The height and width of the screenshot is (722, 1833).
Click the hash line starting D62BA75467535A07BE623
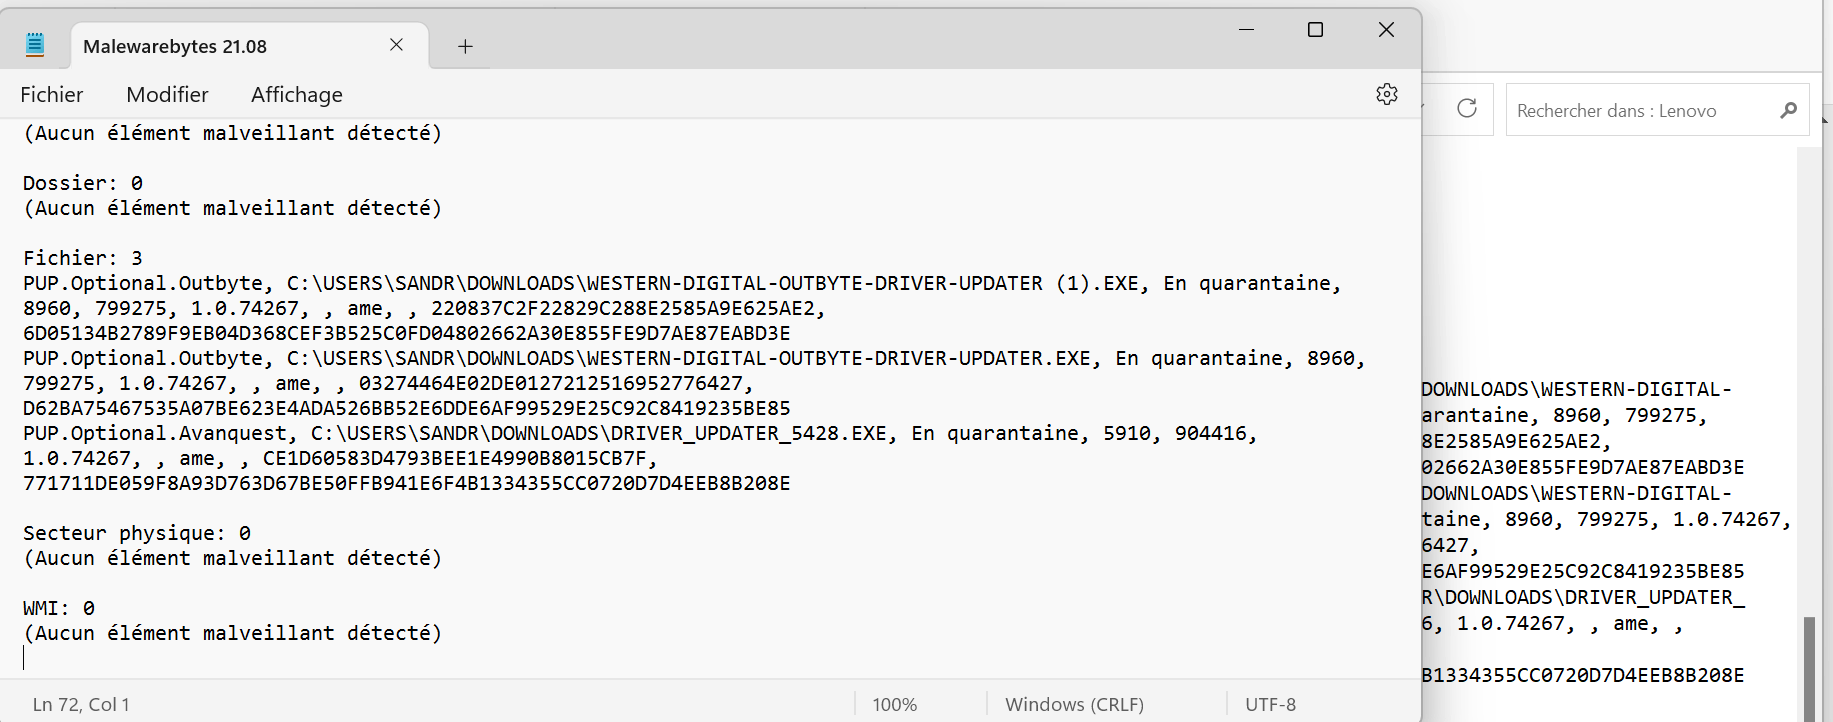click(407, 408)
